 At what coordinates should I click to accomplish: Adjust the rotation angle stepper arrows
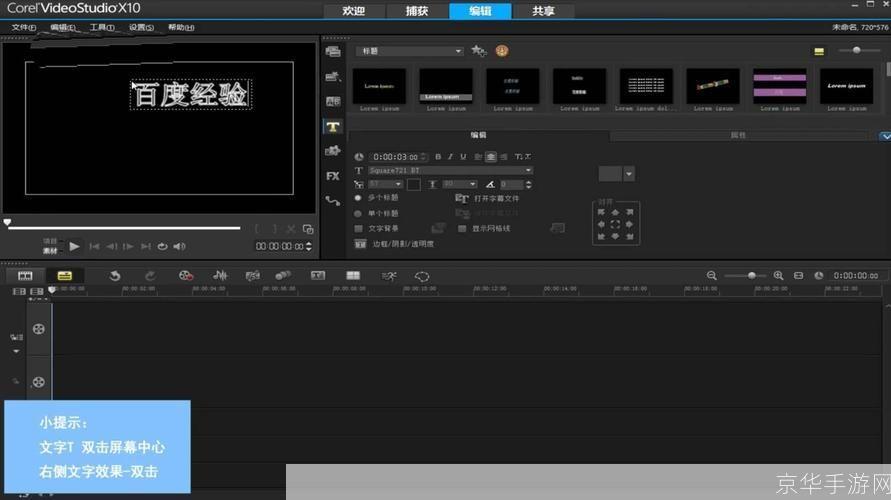(529, 184)
